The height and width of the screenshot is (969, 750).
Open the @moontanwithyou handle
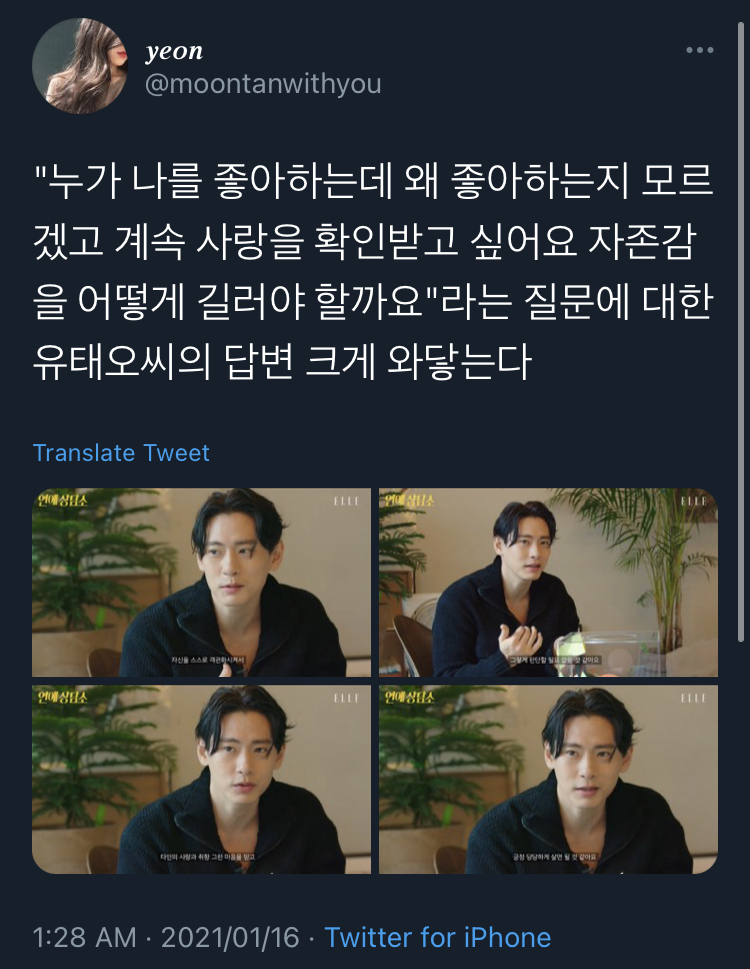click(x=263, y=84)
